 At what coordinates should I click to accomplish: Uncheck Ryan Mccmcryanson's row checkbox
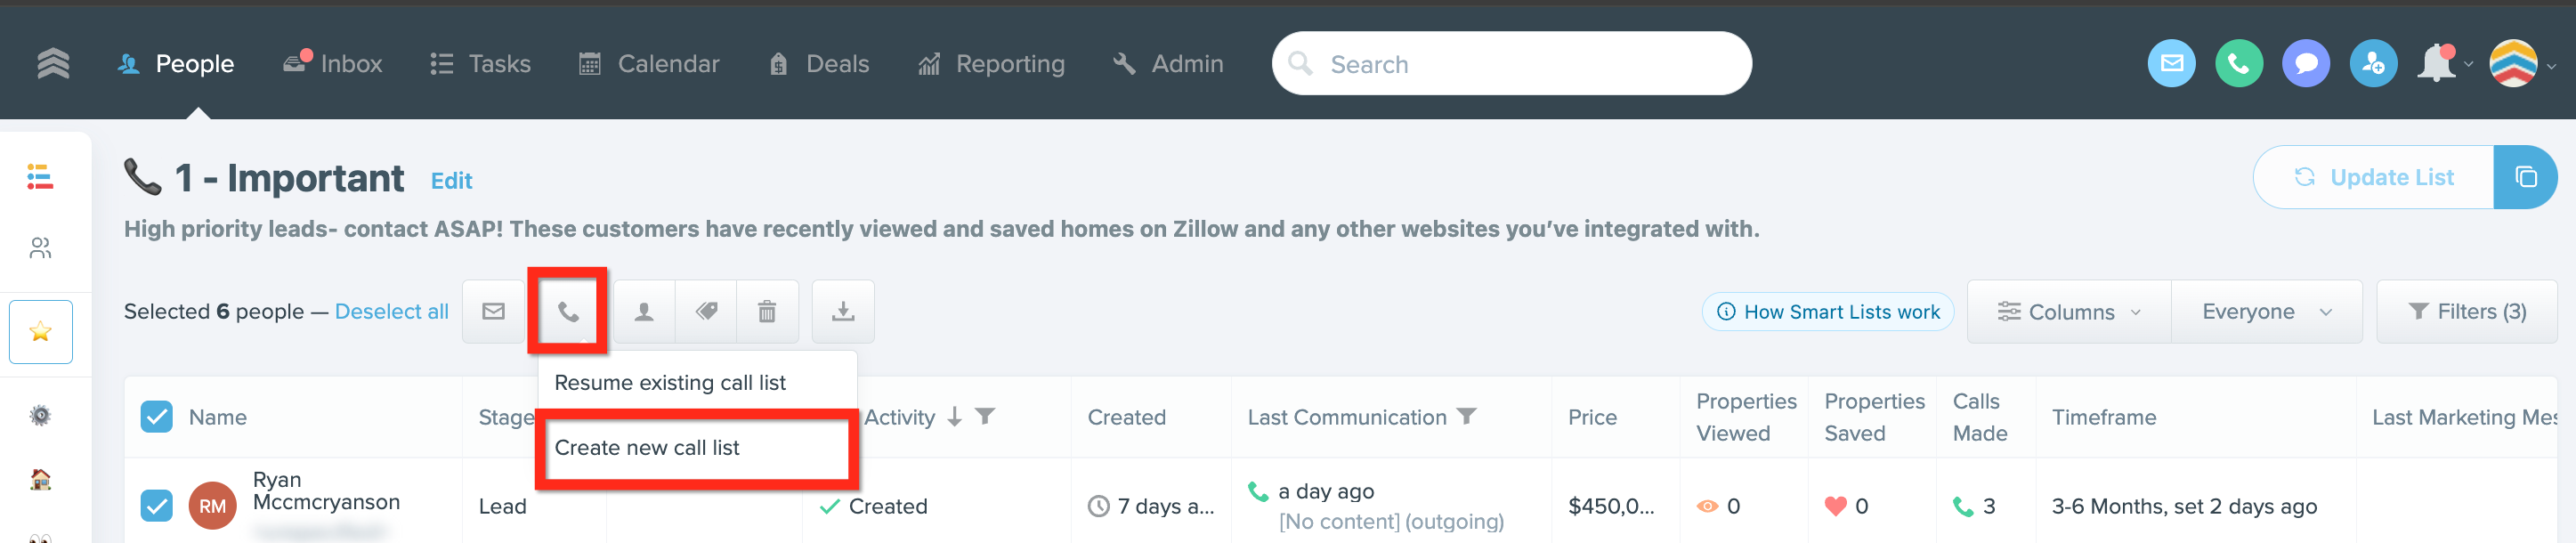tap(157, 506)
